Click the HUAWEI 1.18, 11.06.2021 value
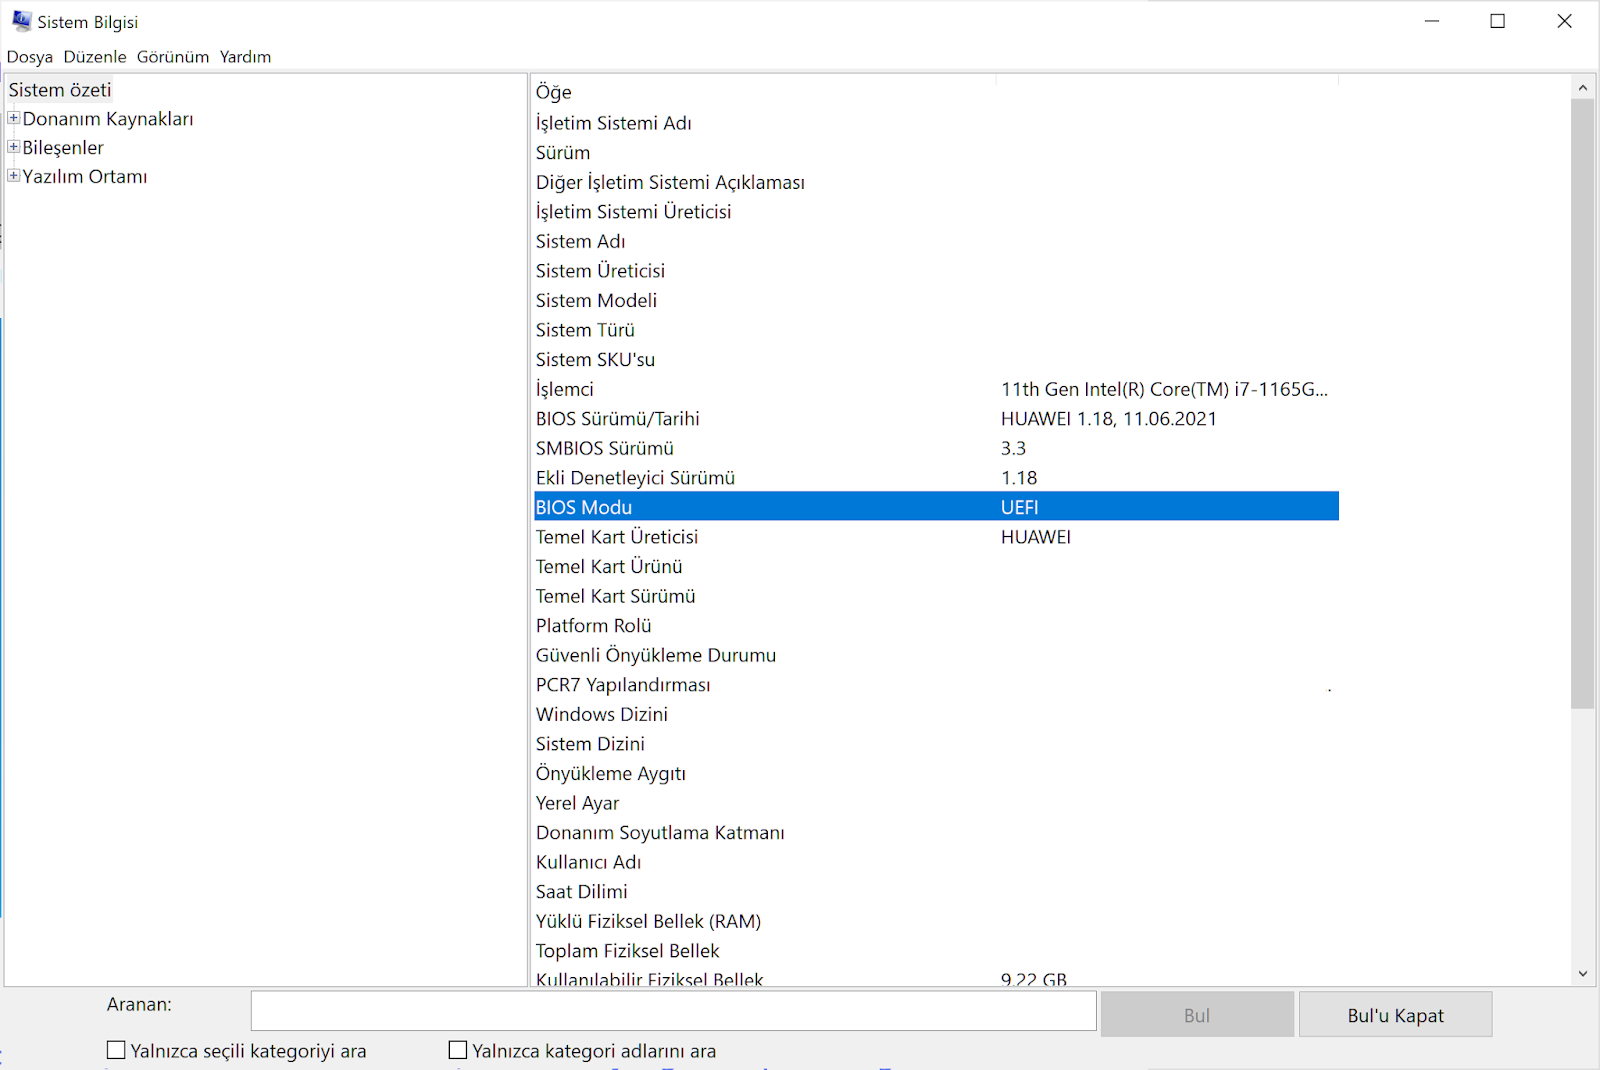This screenshot has height=1070, width=1600. coord(1109,419)
